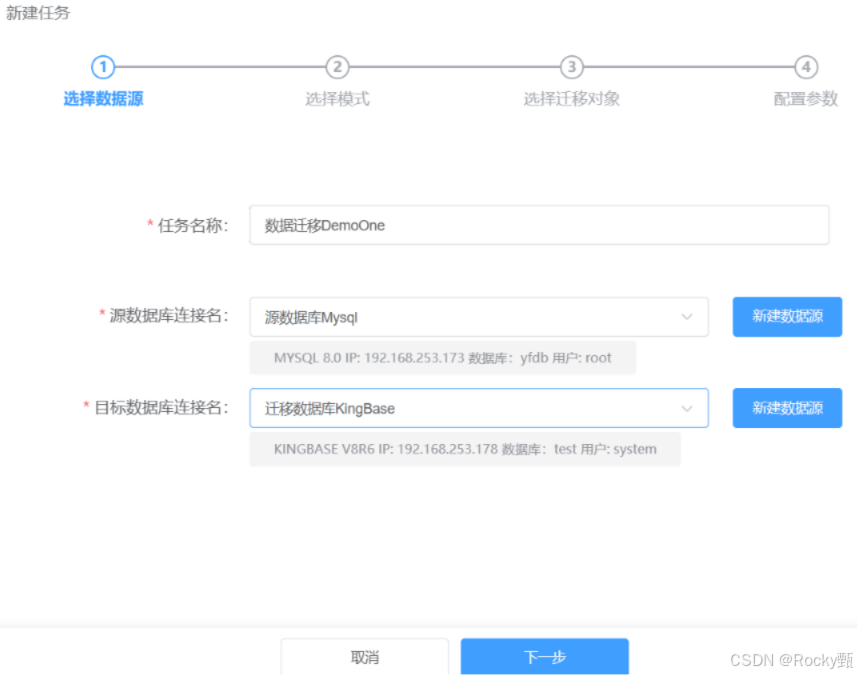Click step 2 circle icon

[337, 67]
